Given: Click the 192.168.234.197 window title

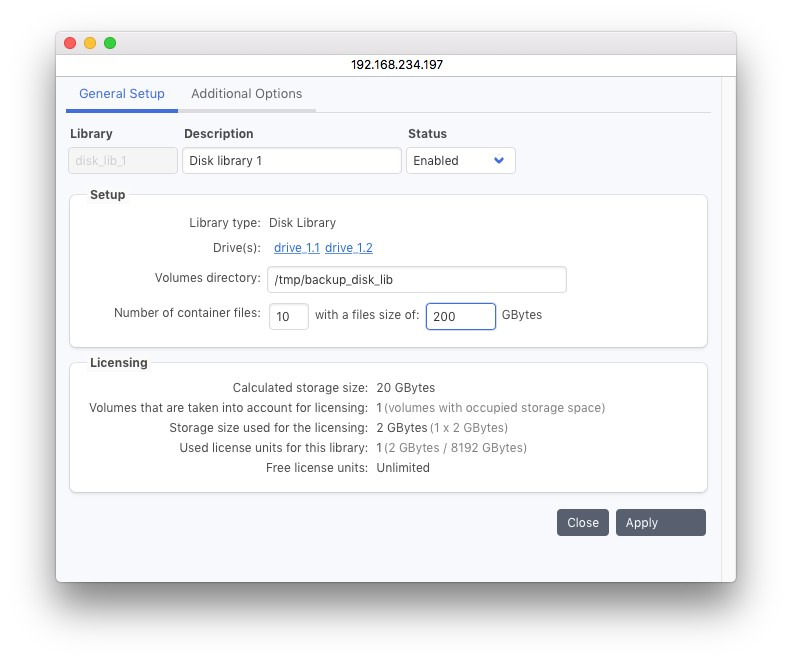Looking at the screenshot, I should (396, 64).
